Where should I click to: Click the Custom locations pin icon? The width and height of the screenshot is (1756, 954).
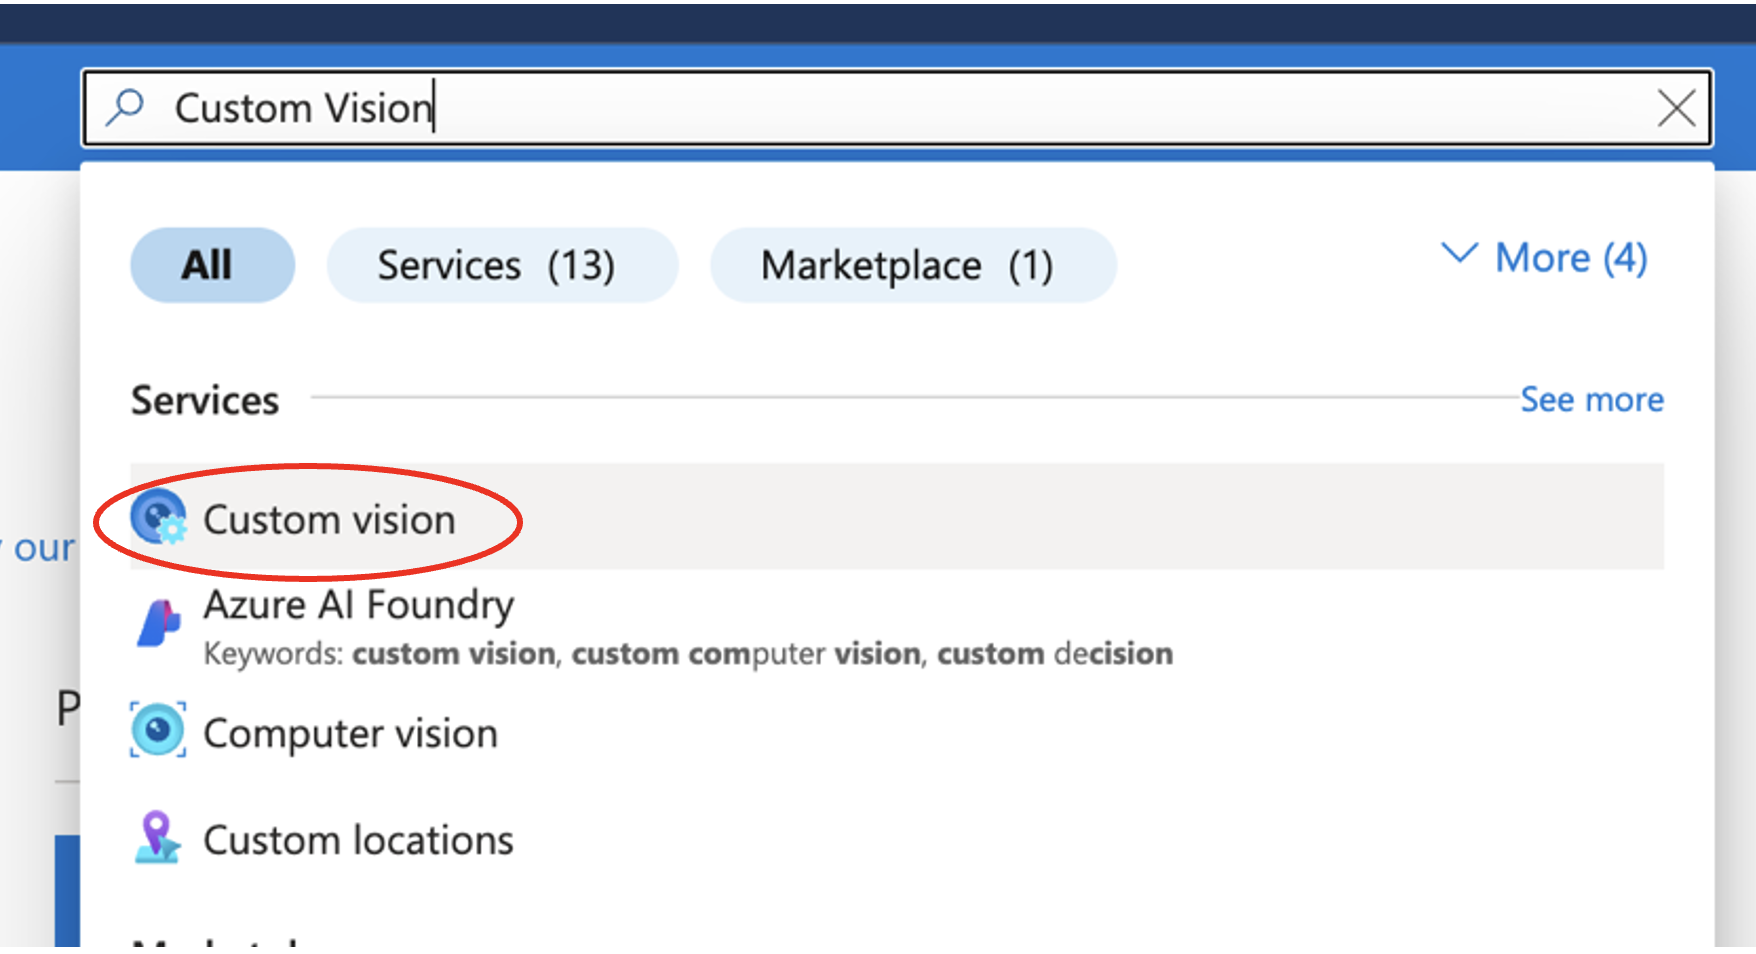(x=157, y=838)
